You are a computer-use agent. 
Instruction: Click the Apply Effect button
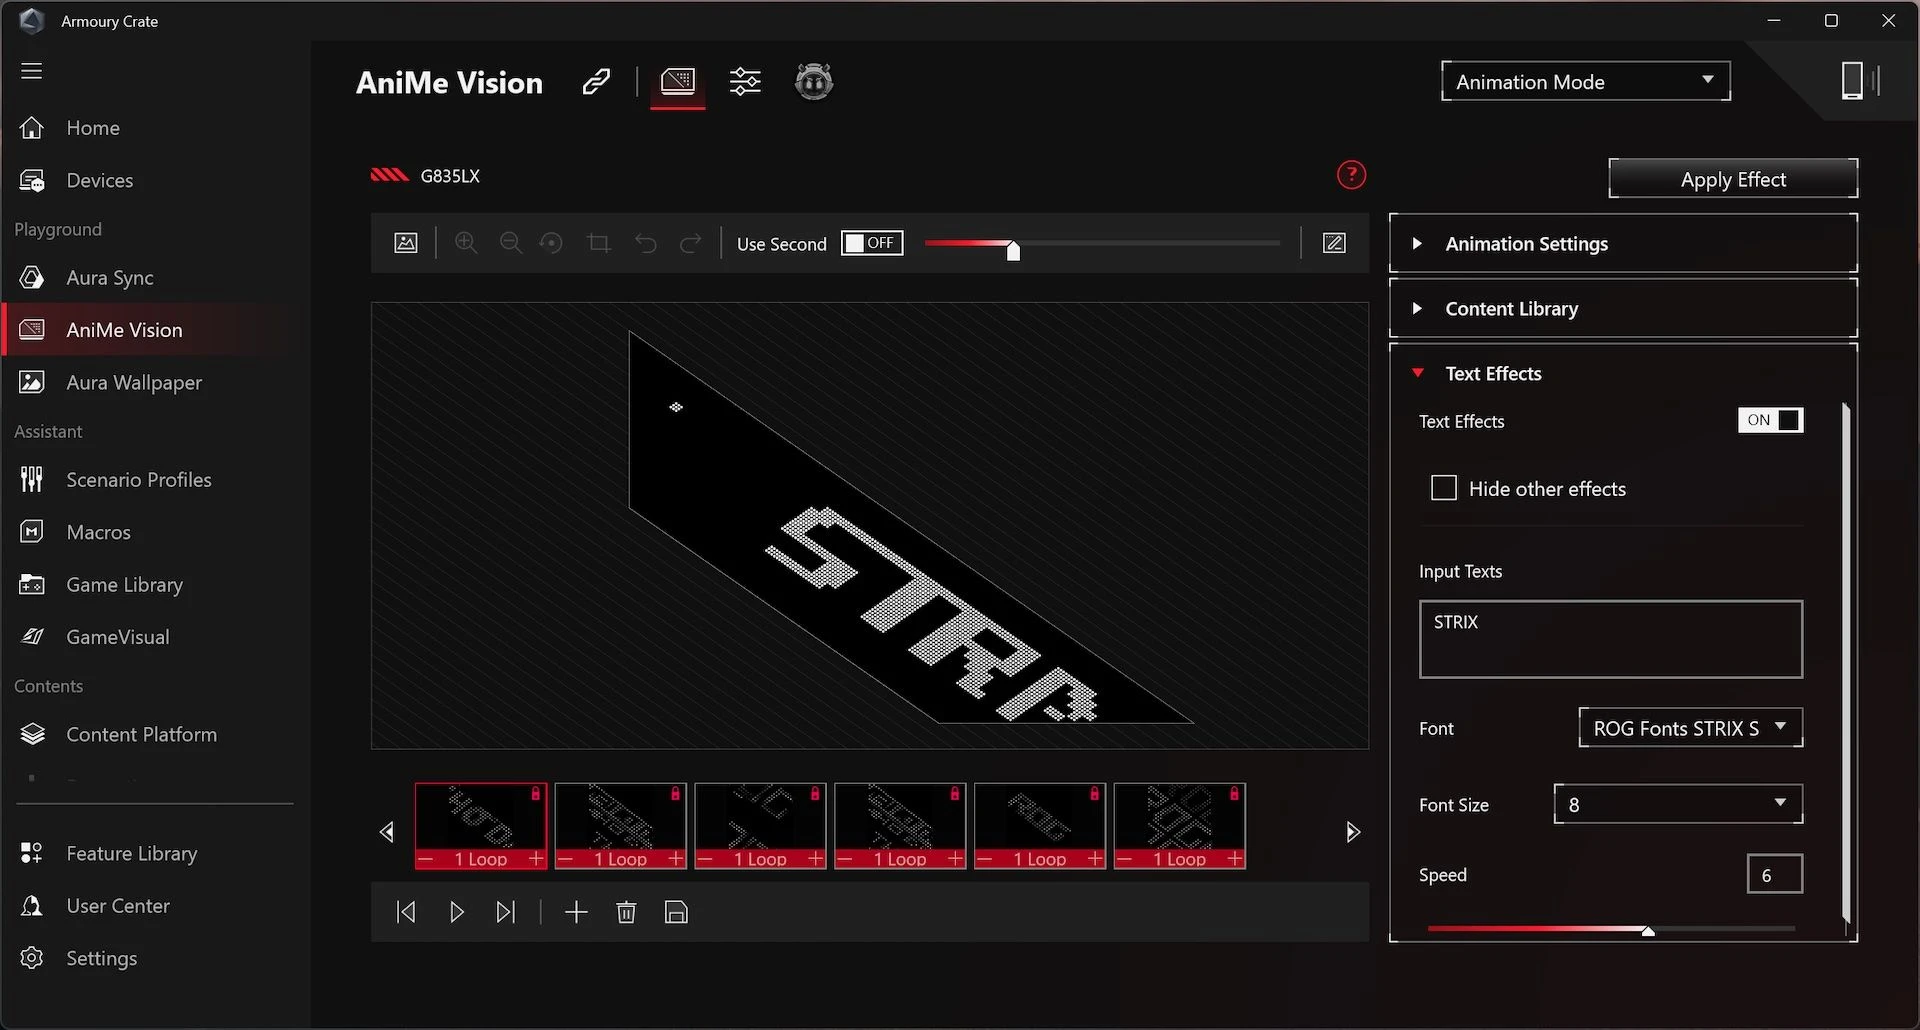(1733, 179)
